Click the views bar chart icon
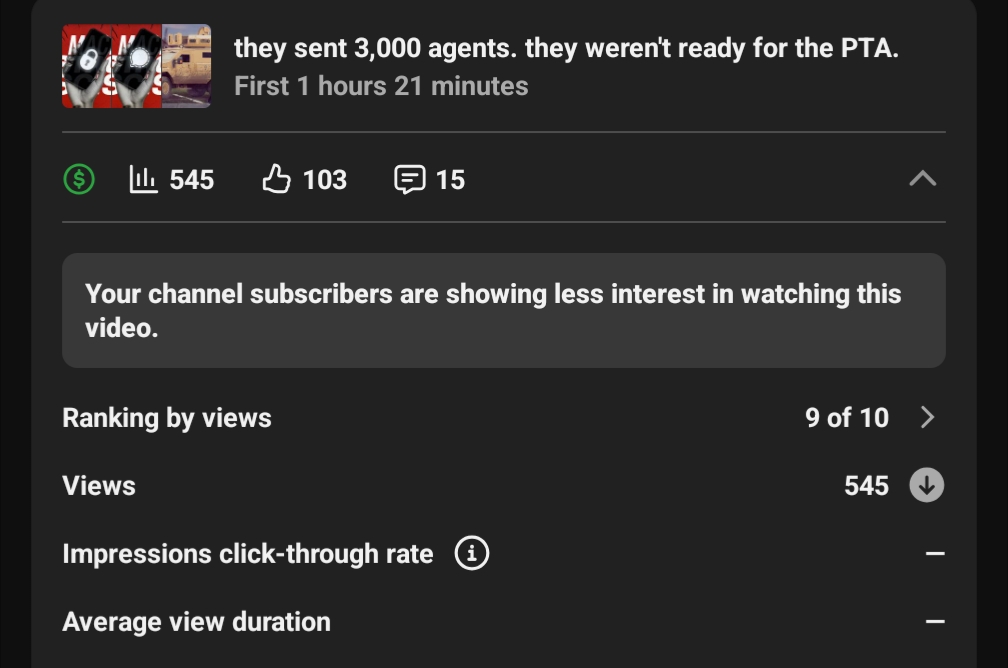This screenshot has width=1008, height=668. [x=144, y=180]
